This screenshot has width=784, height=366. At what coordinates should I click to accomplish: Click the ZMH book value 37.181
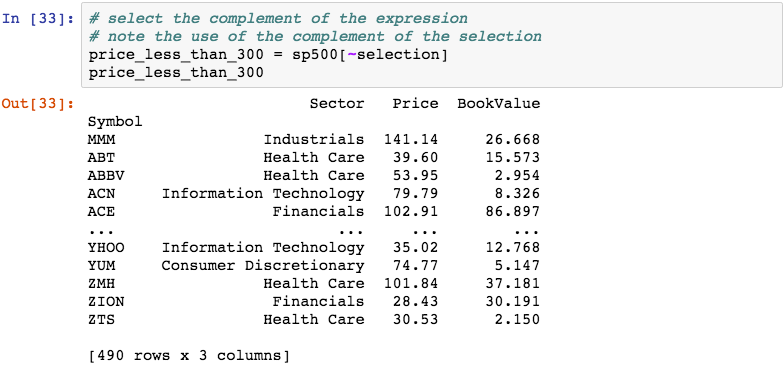click(512, 284)
